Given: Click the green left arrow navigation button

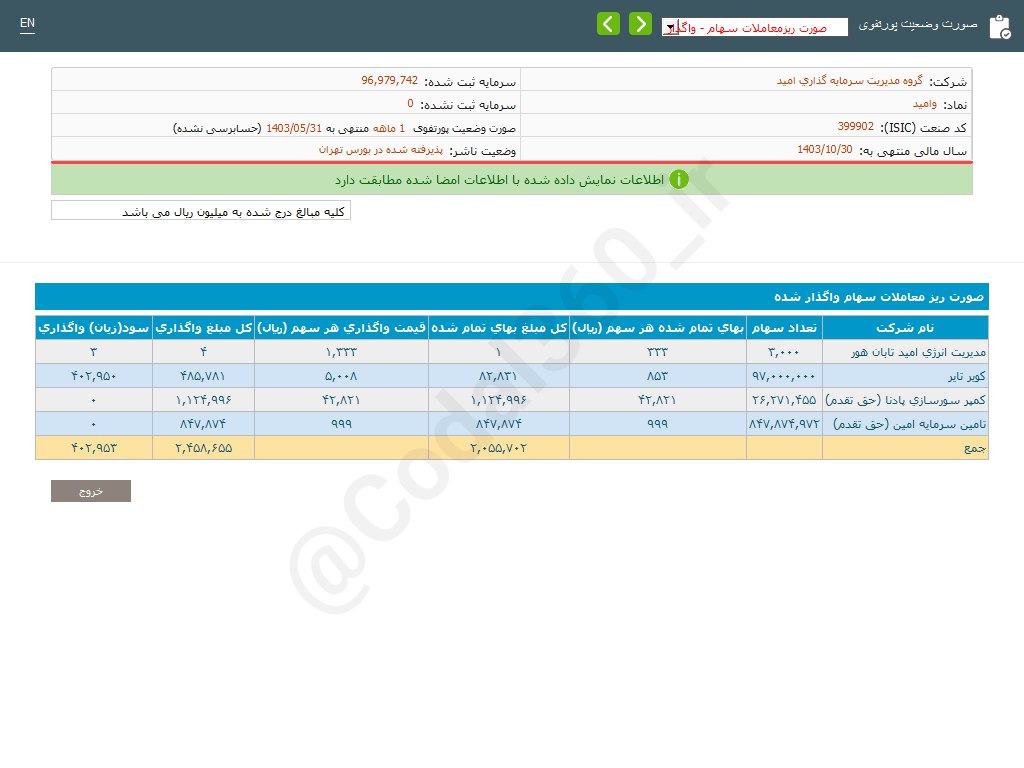Looking at the screenshot, I should 608,24.
